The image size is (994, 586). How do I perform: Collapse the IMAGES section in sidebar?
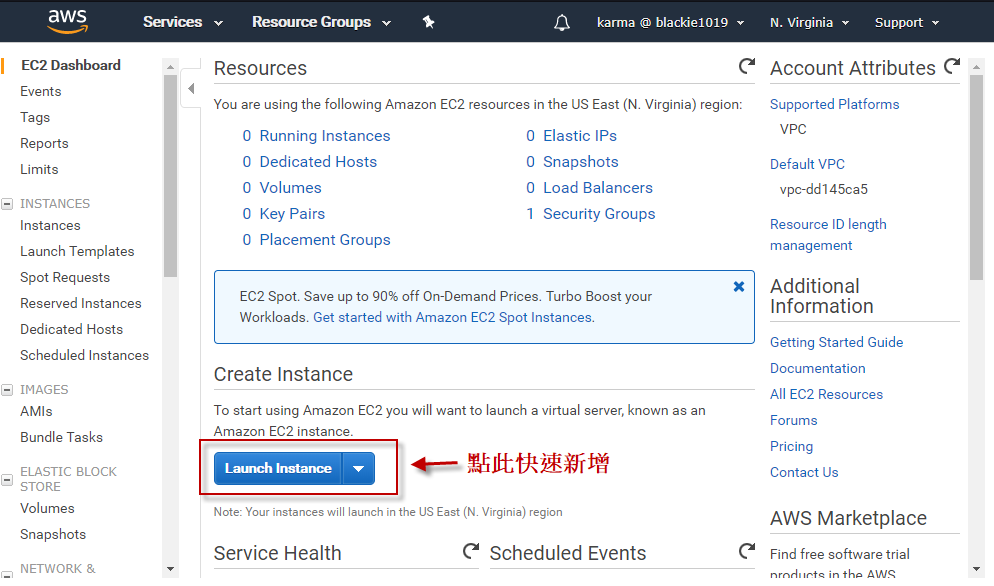pyautogui.click(x=8, y=390)
